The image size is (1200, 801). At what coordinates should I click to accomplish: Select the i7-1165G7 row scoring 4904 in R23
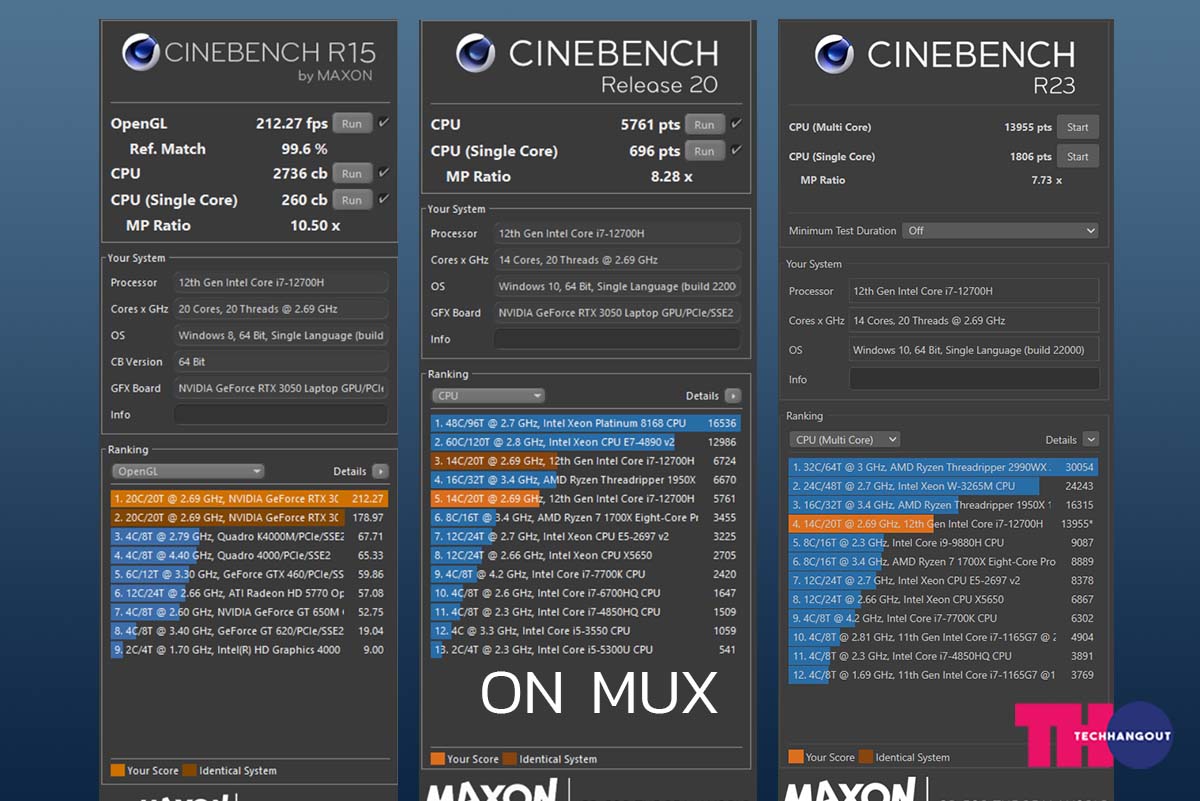[x=943, y=637]
